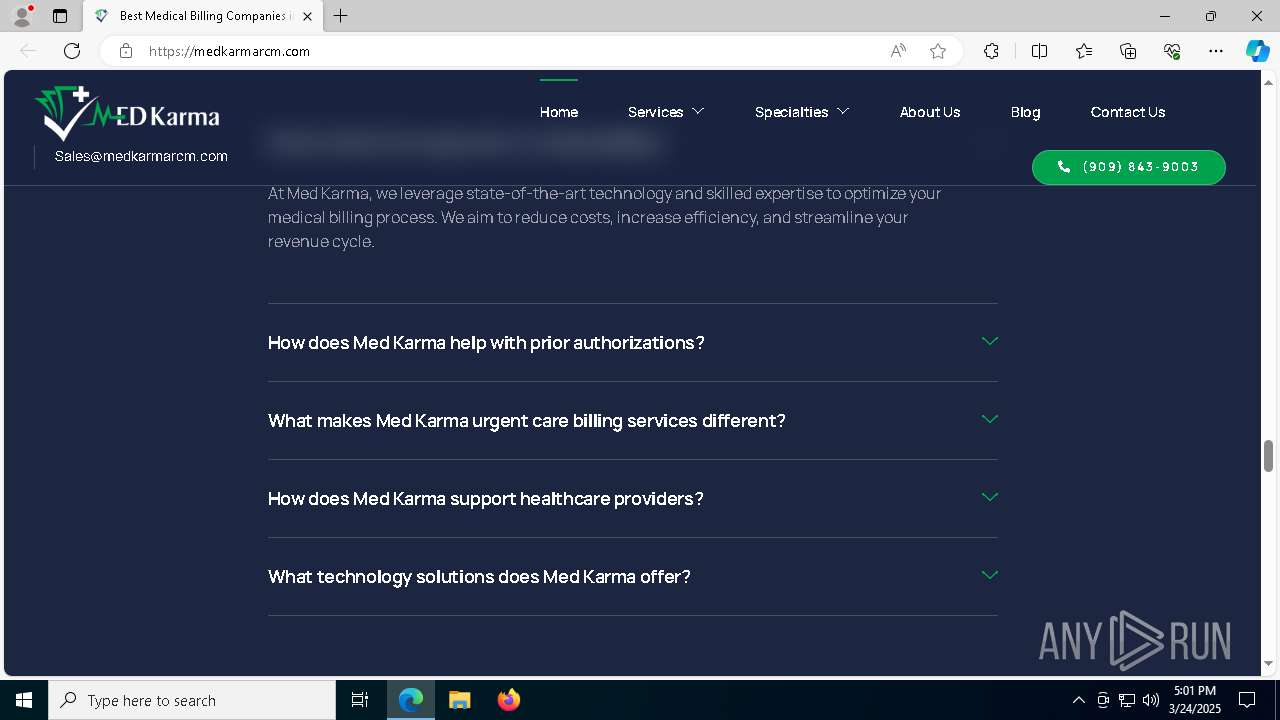Launch Firefox from the taskbar
Viewport: 1280px width, 720px height.
pos(509,700)
